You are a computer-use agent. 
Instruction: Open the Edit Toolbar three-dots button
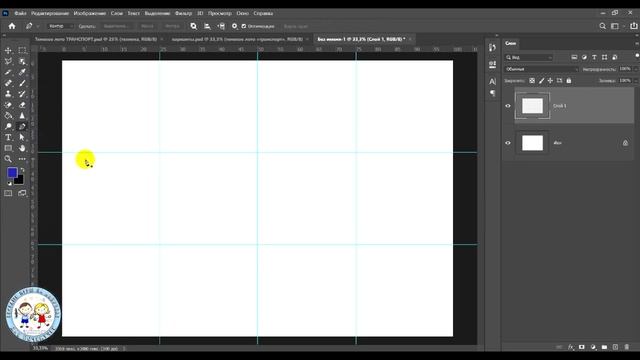pyautogui.click(x=22, y=159)
